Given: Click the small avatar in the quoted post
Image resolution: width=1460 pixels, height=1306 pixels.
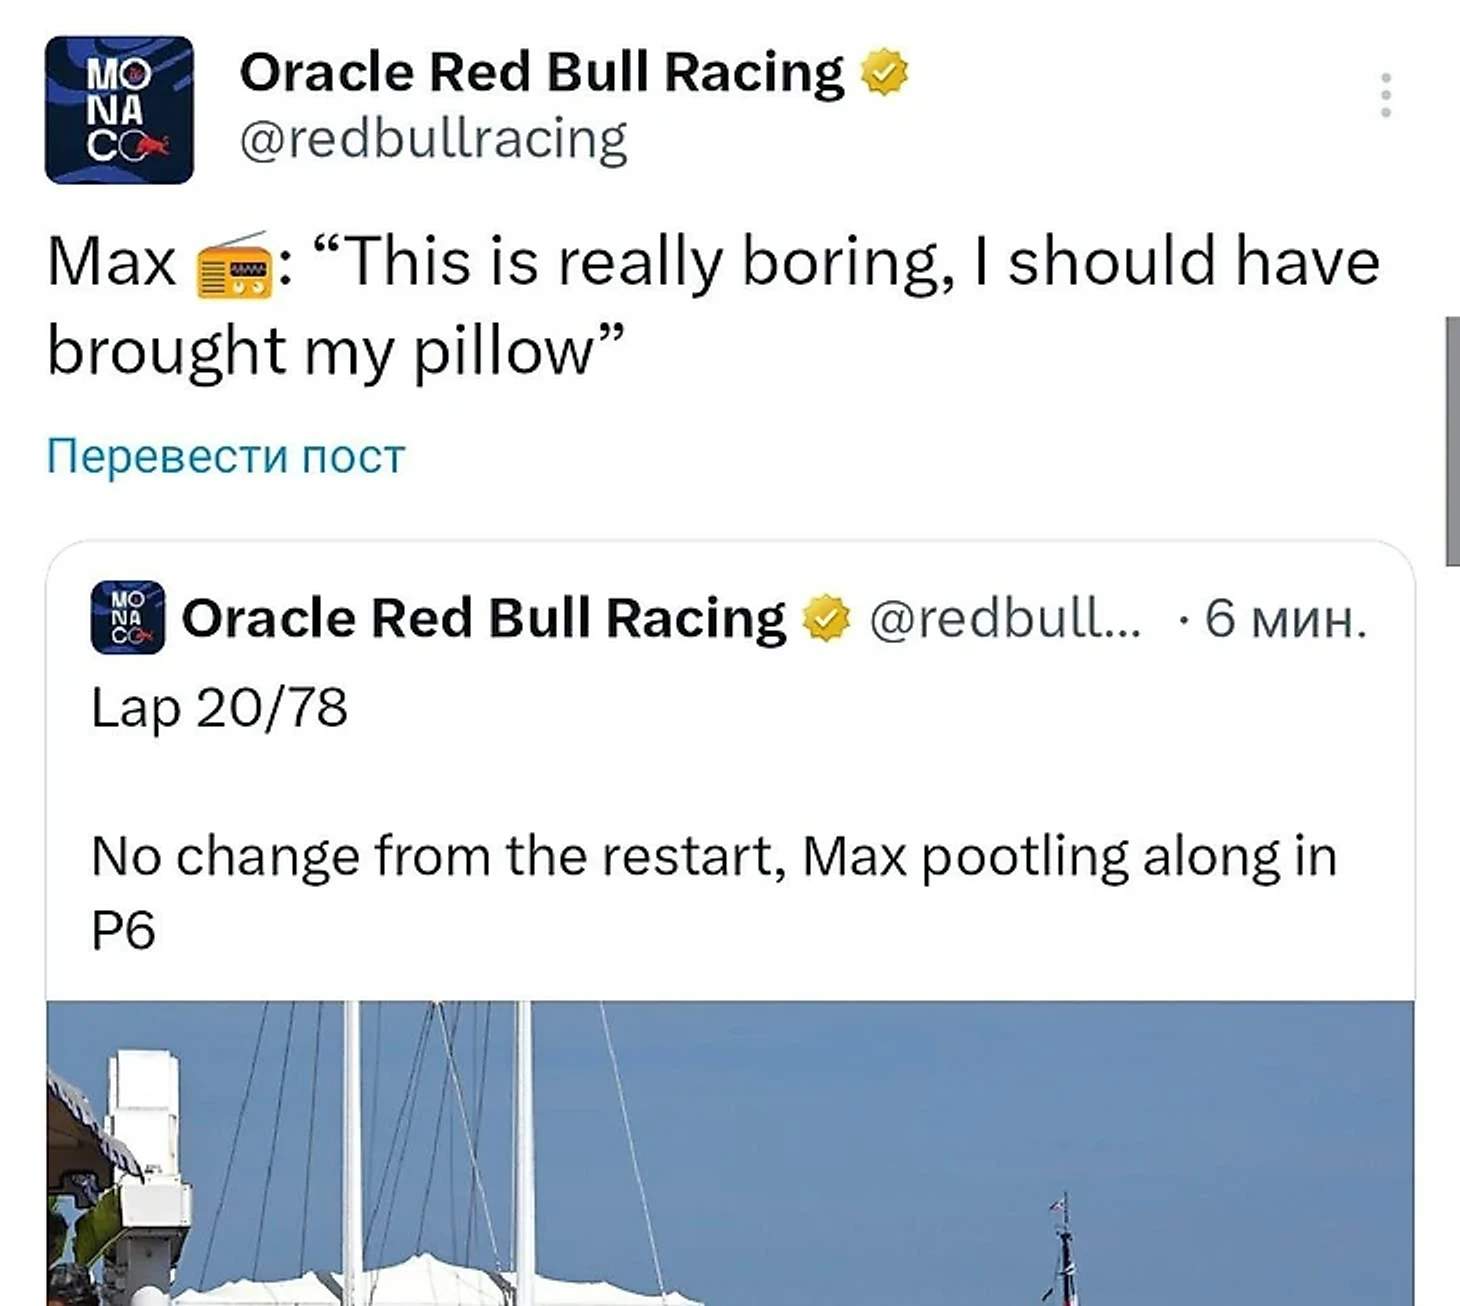Looking at the screenshot, I should tap(128, 618).
